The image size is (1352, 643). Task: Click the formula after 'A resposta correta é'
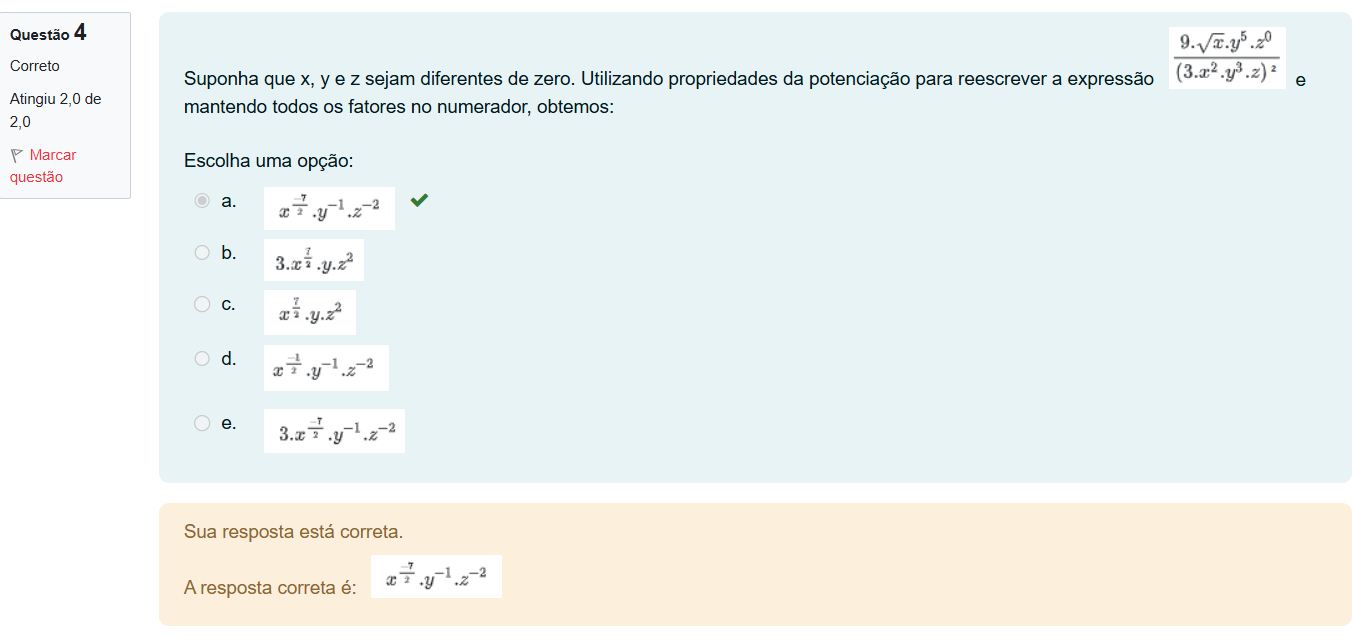coord(436,577)
